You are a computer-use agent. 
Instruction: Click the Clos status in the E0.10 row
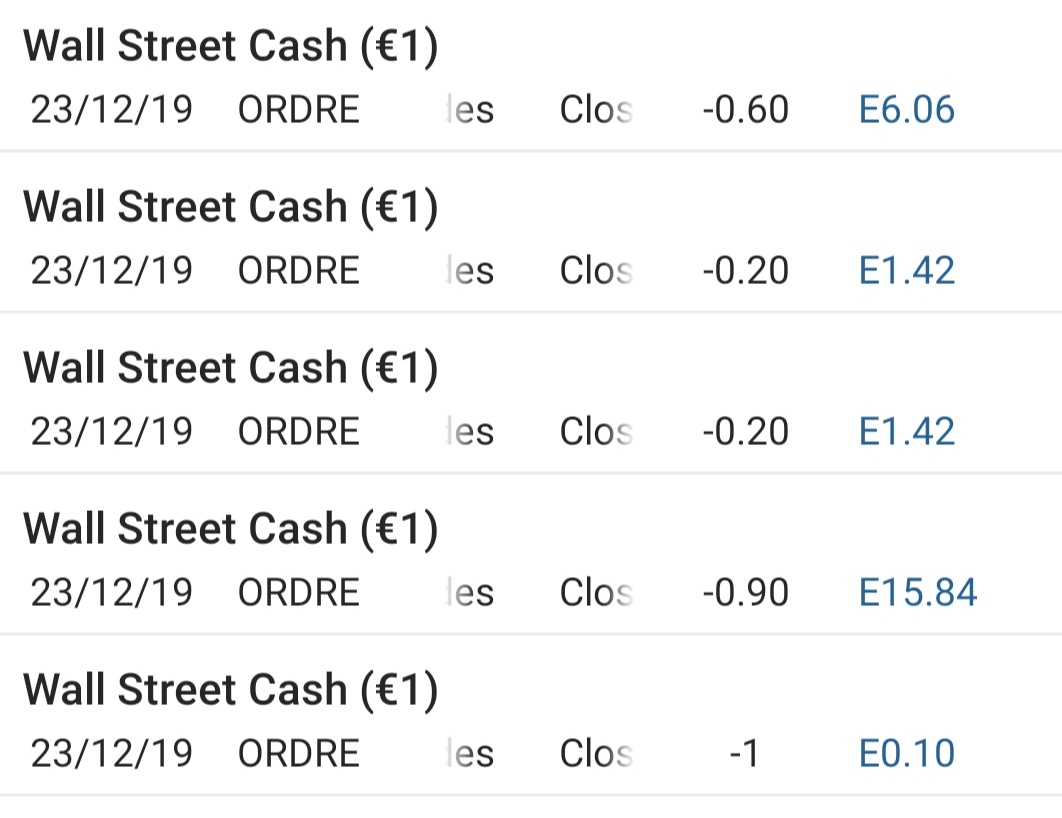pyautogui.click(x=596, y=753)
